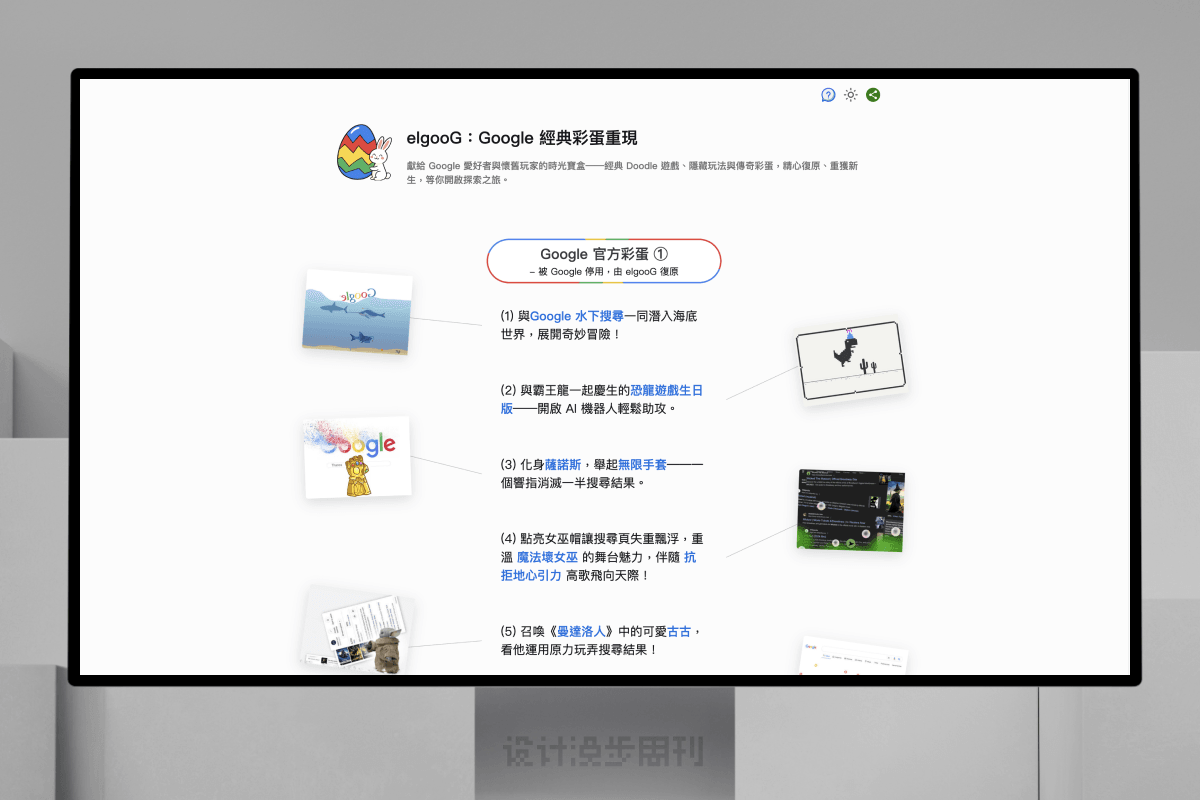This screenshot has height=800, width=1200.
Task: Open the partially visible Google search thumbnail
Action: [x=853, y=656]
